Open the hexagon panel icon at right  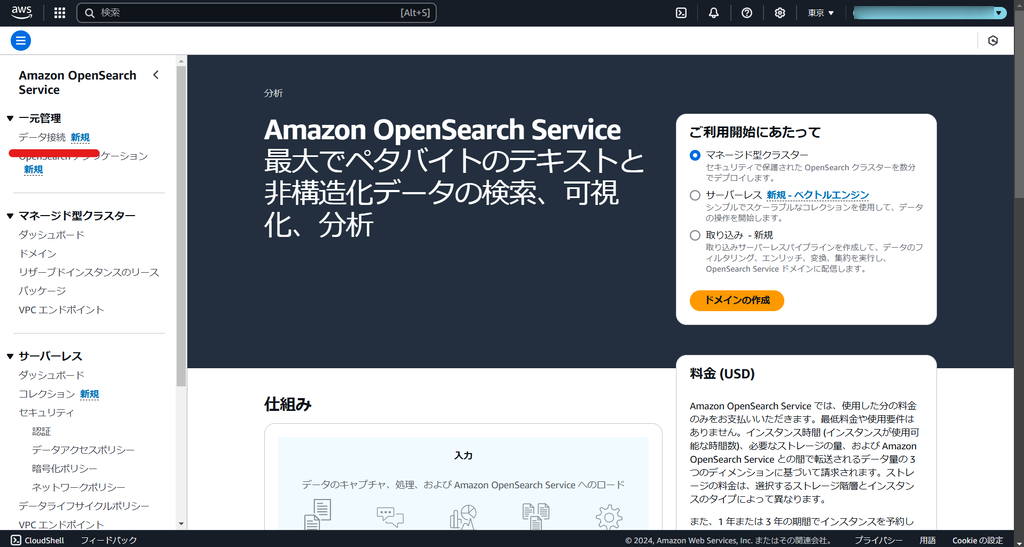click(993, 40)
